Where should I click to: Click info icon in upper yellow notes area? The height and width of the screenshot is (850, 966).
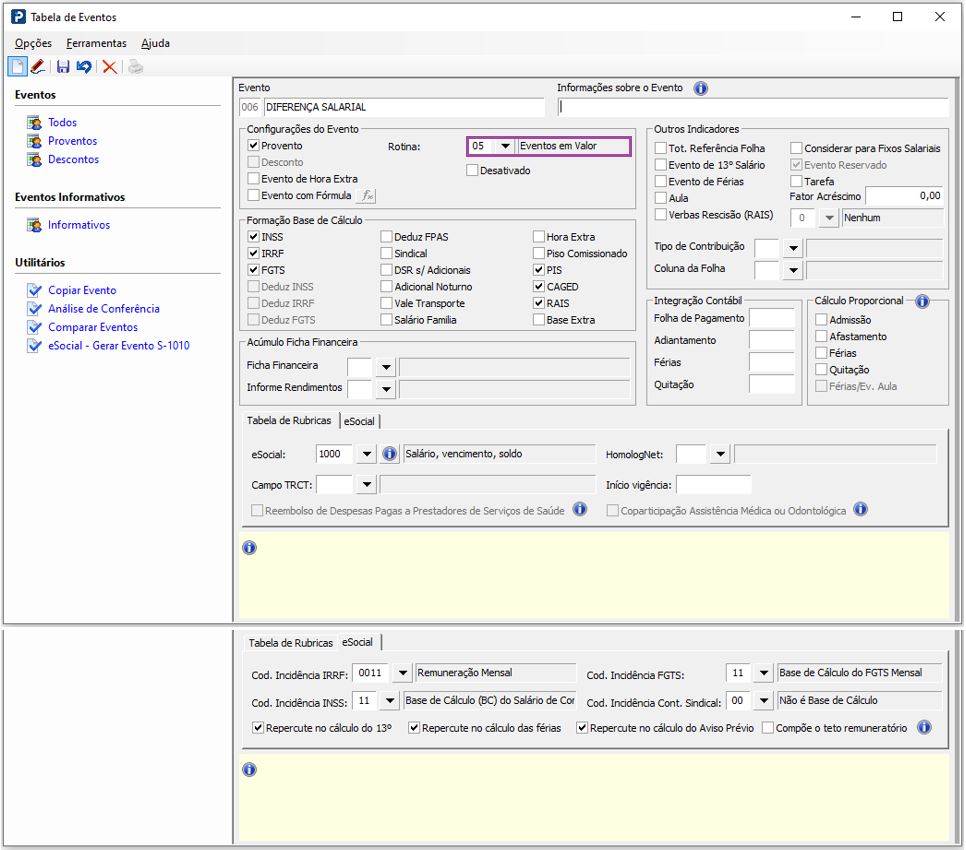tap(250, 548)
